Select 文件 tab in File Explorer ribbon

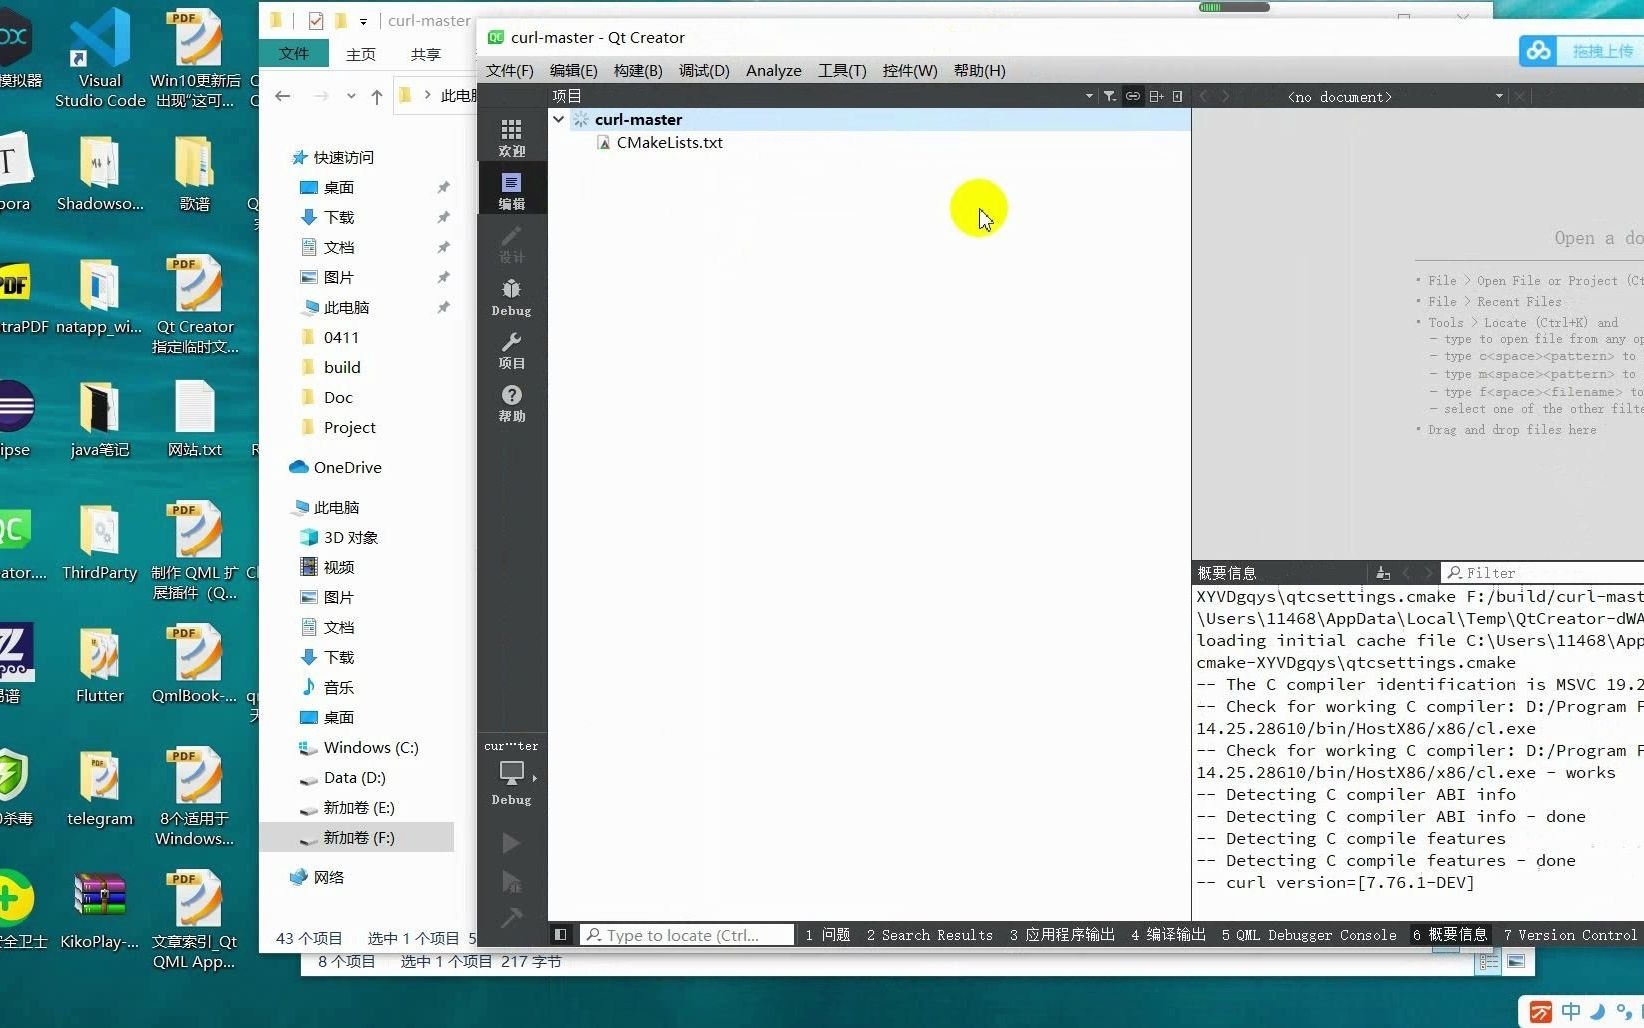click(294, 53)
